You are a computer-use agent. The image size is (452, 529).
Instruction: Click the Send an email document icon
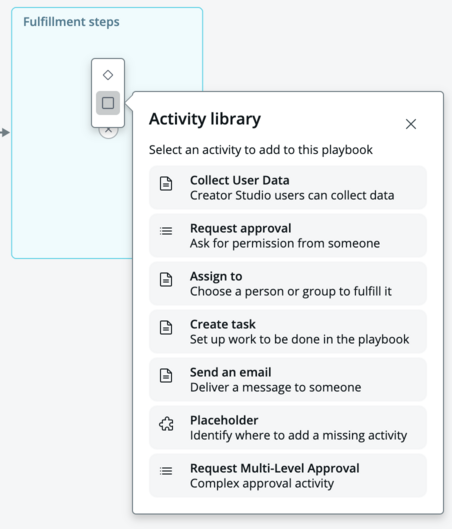166,375
